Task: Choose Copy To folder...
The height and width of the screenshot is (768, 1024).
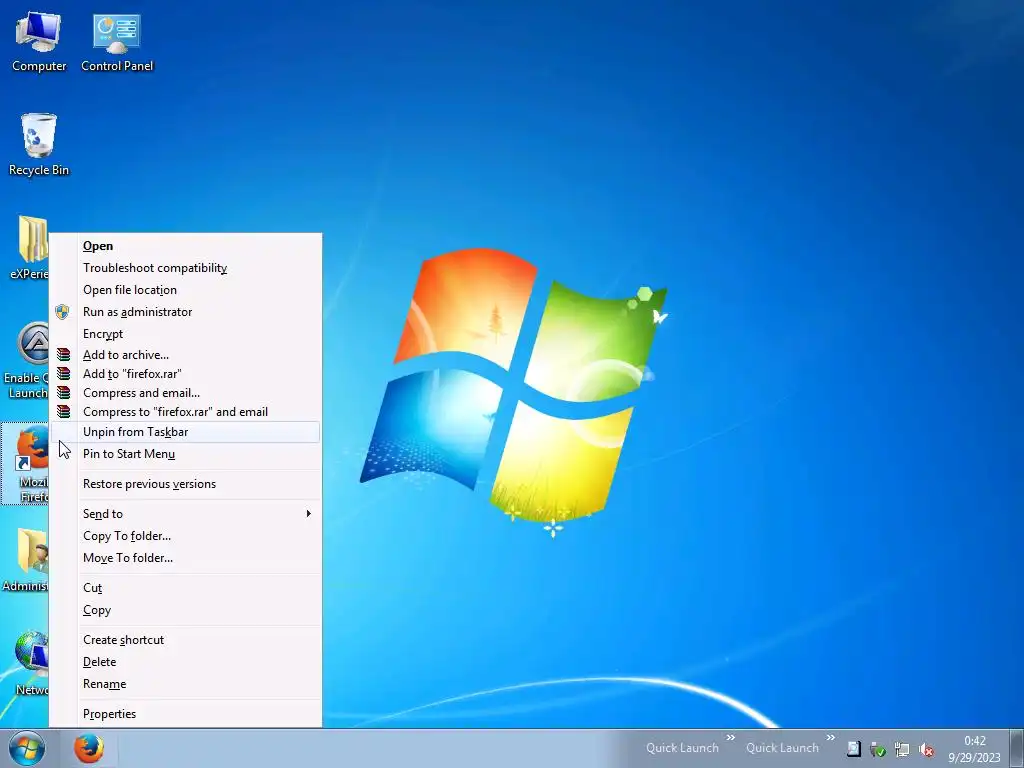Action: point(185,536)
